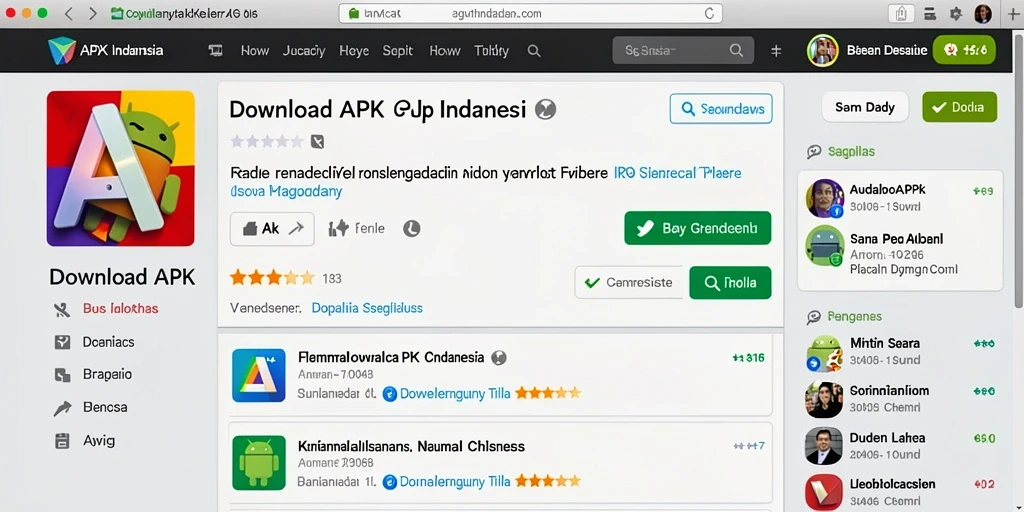
Task: Click the Dcaniacs sidebar icon
Action: click(62, 342)
